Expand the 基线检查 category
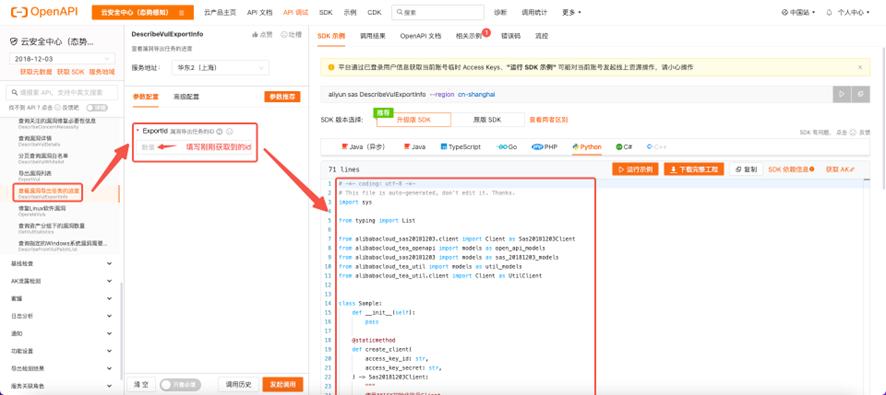 click(61, 264)
